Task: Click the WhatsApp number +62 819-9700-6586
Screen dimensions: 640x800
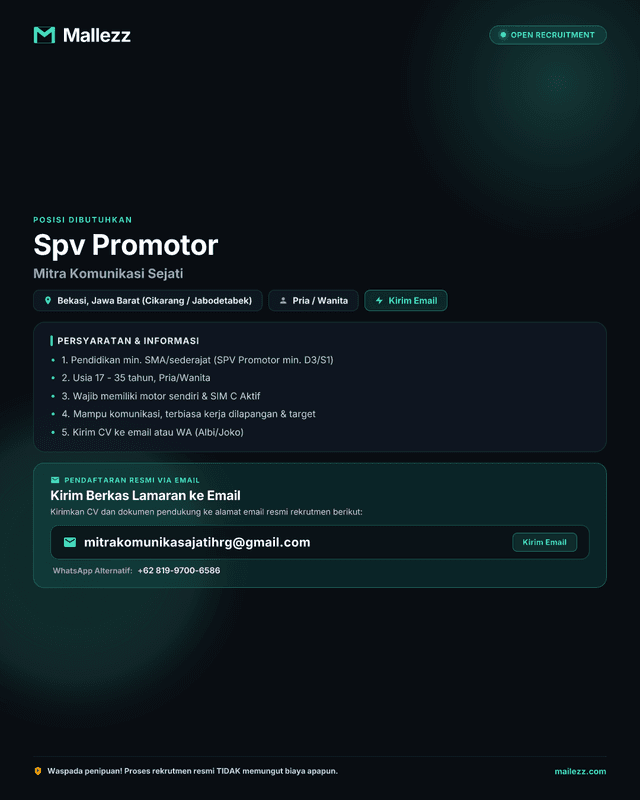Action: pyautogui.click(x=179, y=570)
